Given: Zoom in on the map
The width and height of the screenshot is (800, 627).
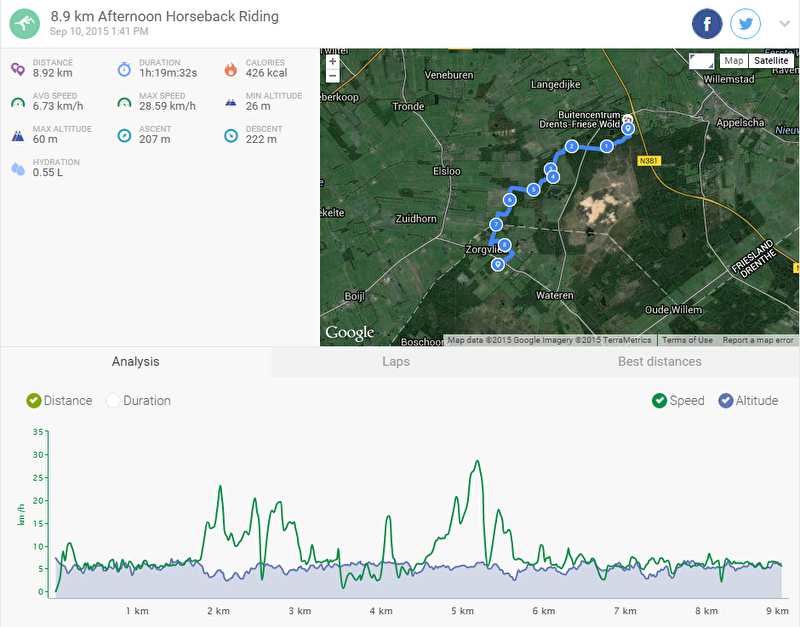Looking at the screenshot, I should pyautogui.click(x=333, y=62).
